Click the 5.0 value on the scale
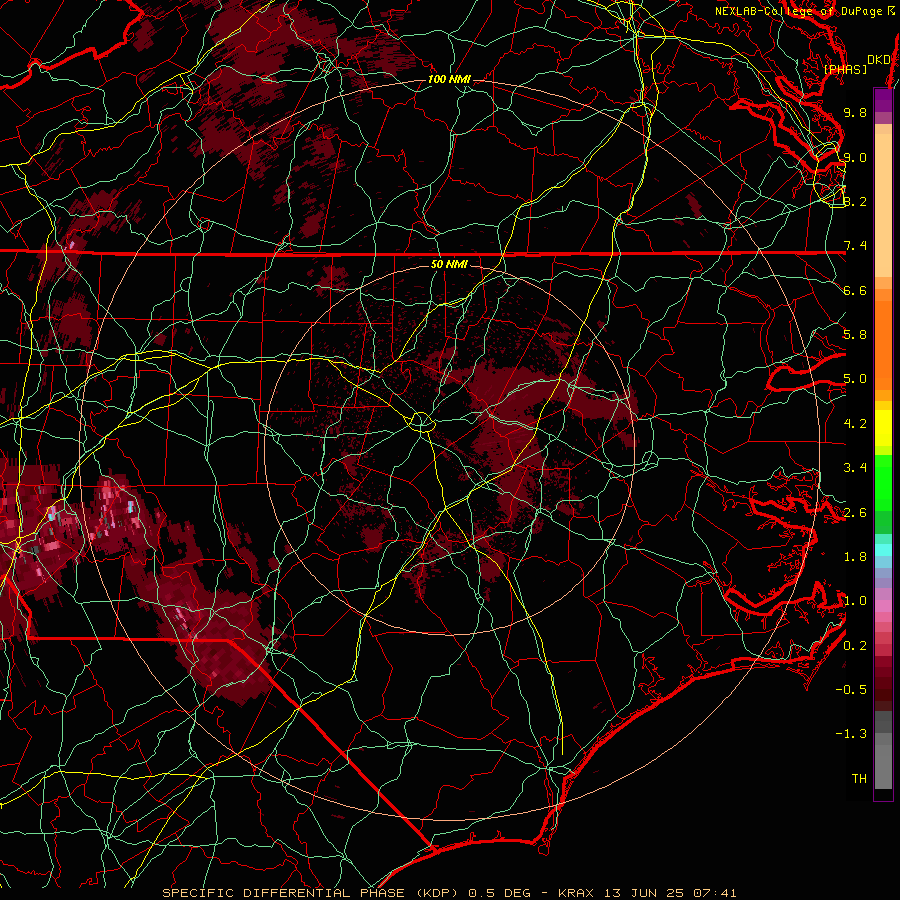900x900 pixels. coord(855,379)
